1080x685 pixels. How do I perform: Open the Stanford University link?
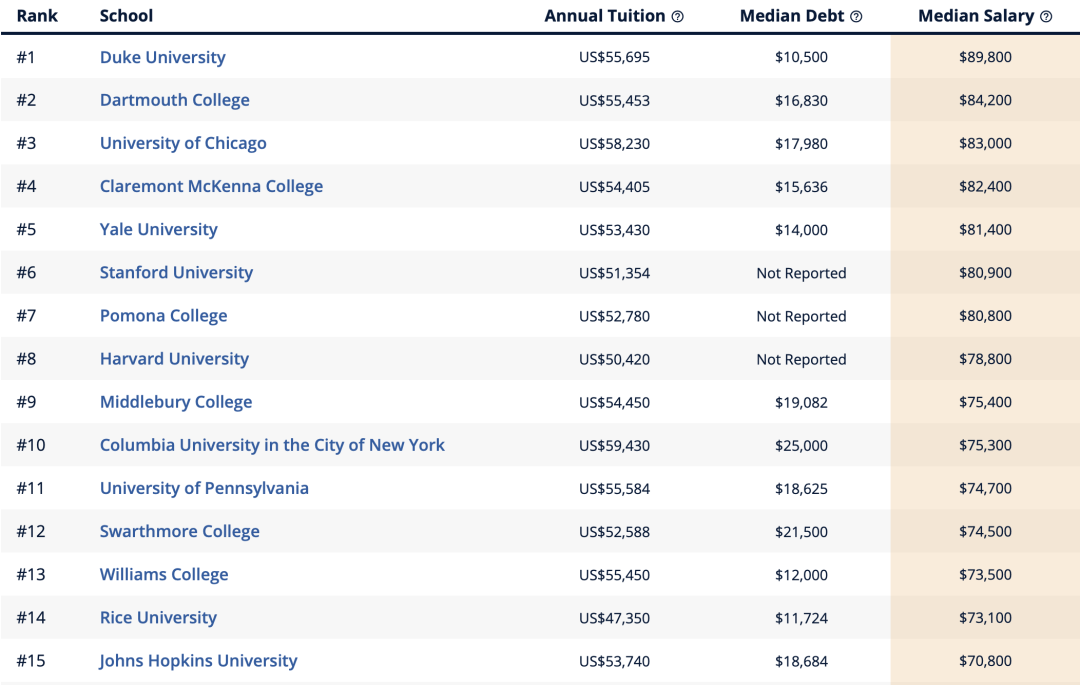point(176,273)
